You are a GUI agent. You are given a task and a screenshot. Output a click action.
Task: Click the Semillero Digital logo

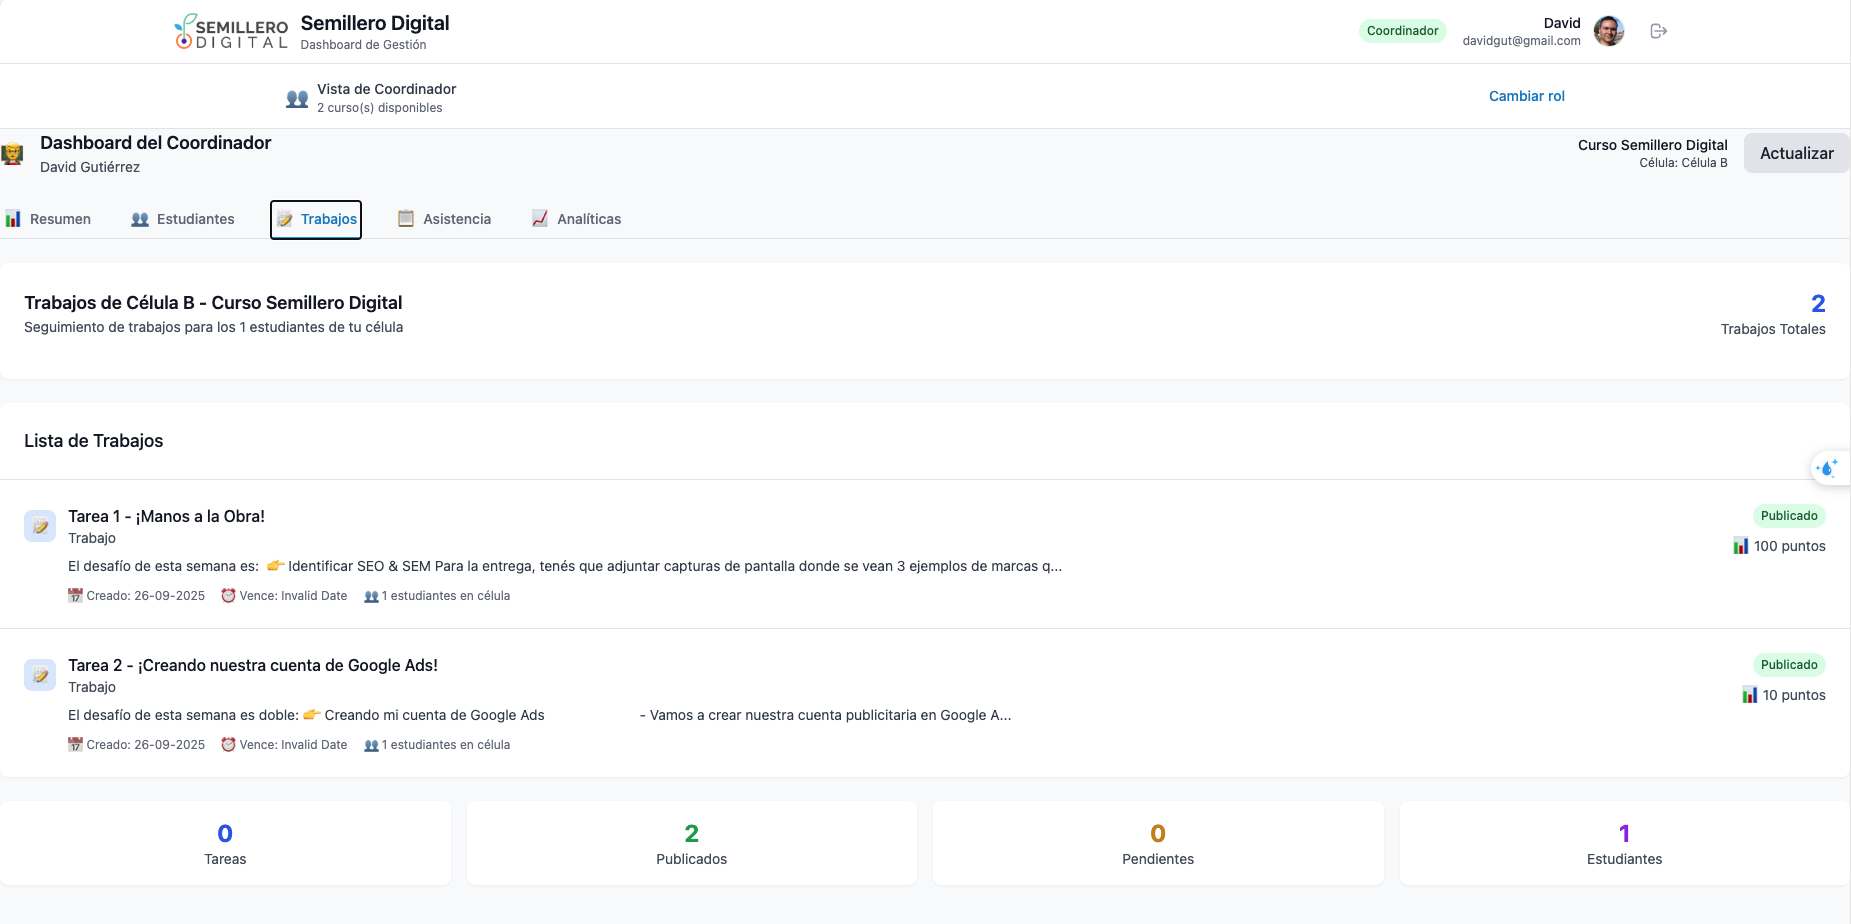click(231, 31)
